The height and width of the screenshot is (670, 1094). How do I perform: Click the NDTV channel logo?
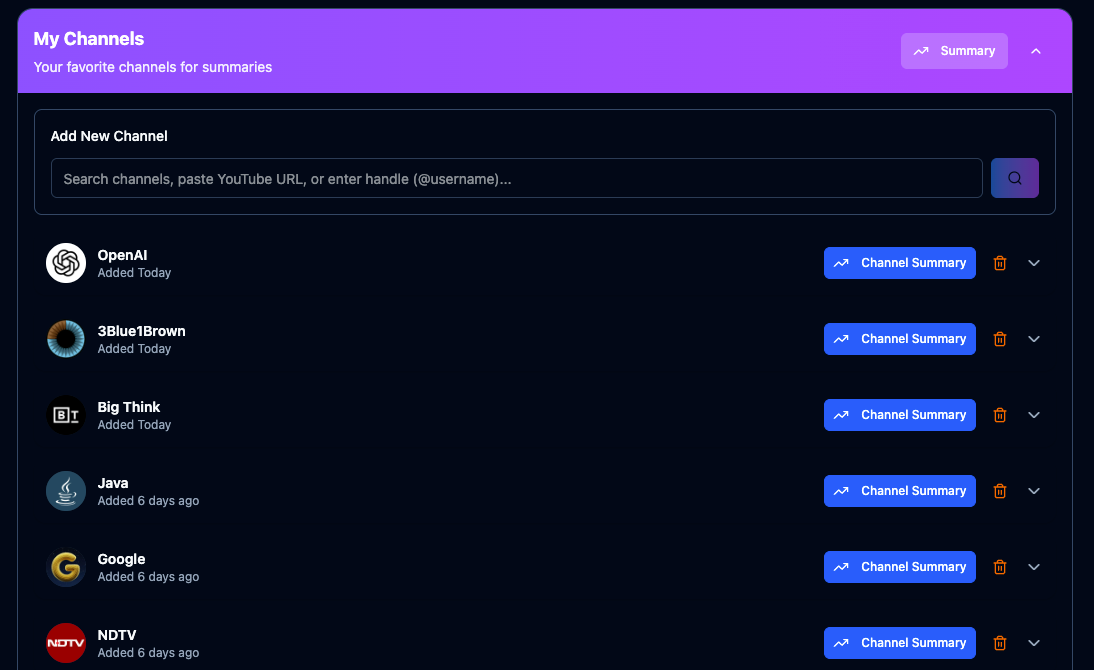tap(66, 643)
